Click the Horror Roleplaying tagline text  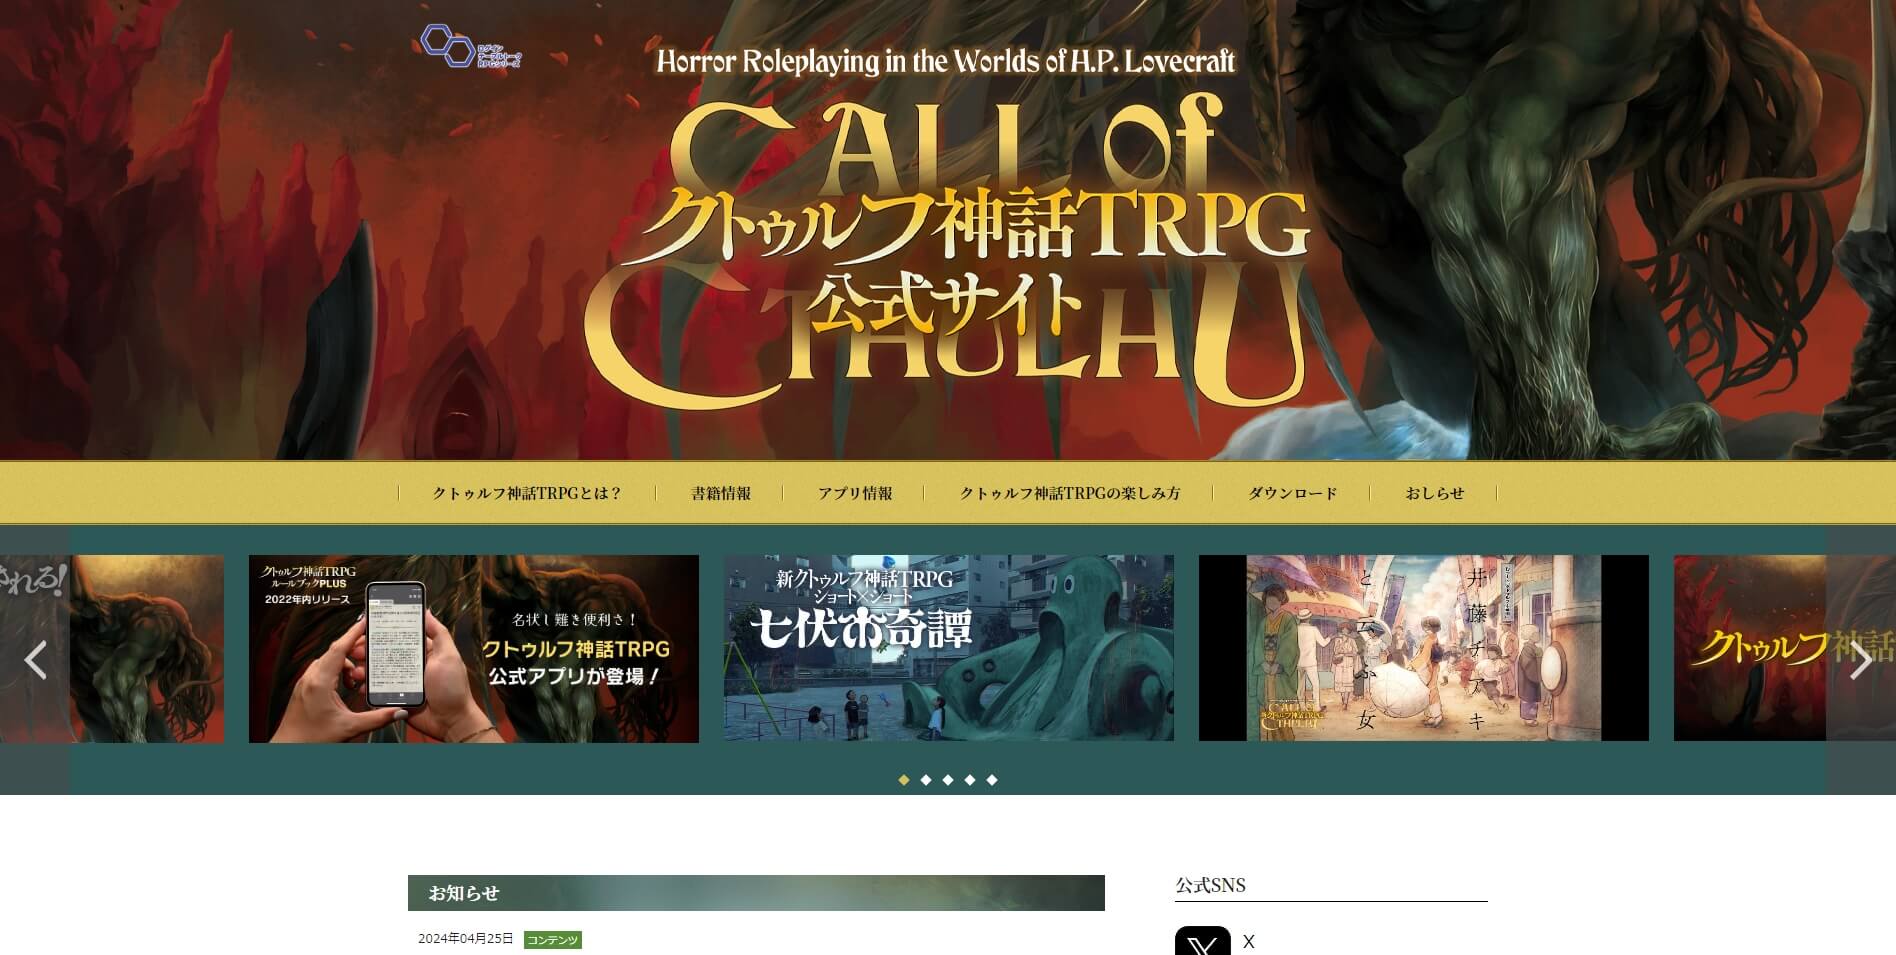[x=946, y=62]
